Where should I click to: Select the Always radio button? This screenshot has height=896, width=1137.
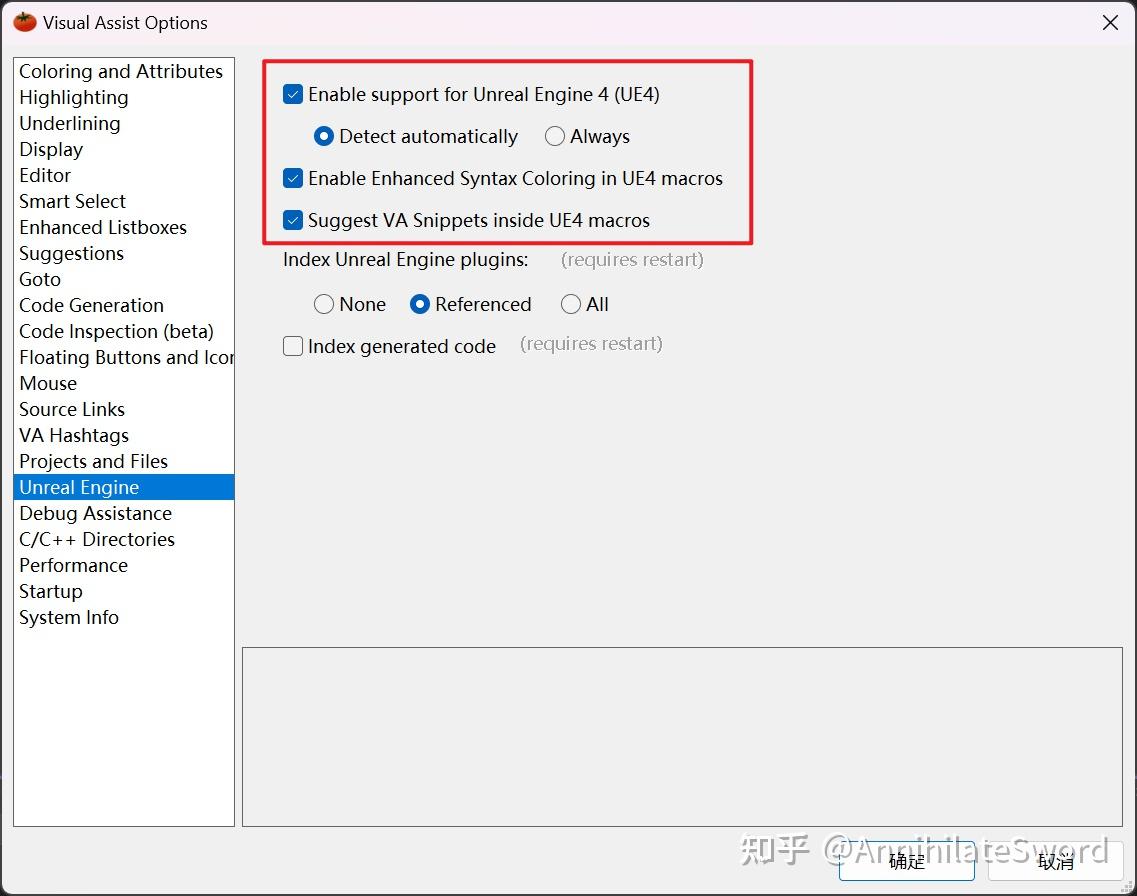555,136
